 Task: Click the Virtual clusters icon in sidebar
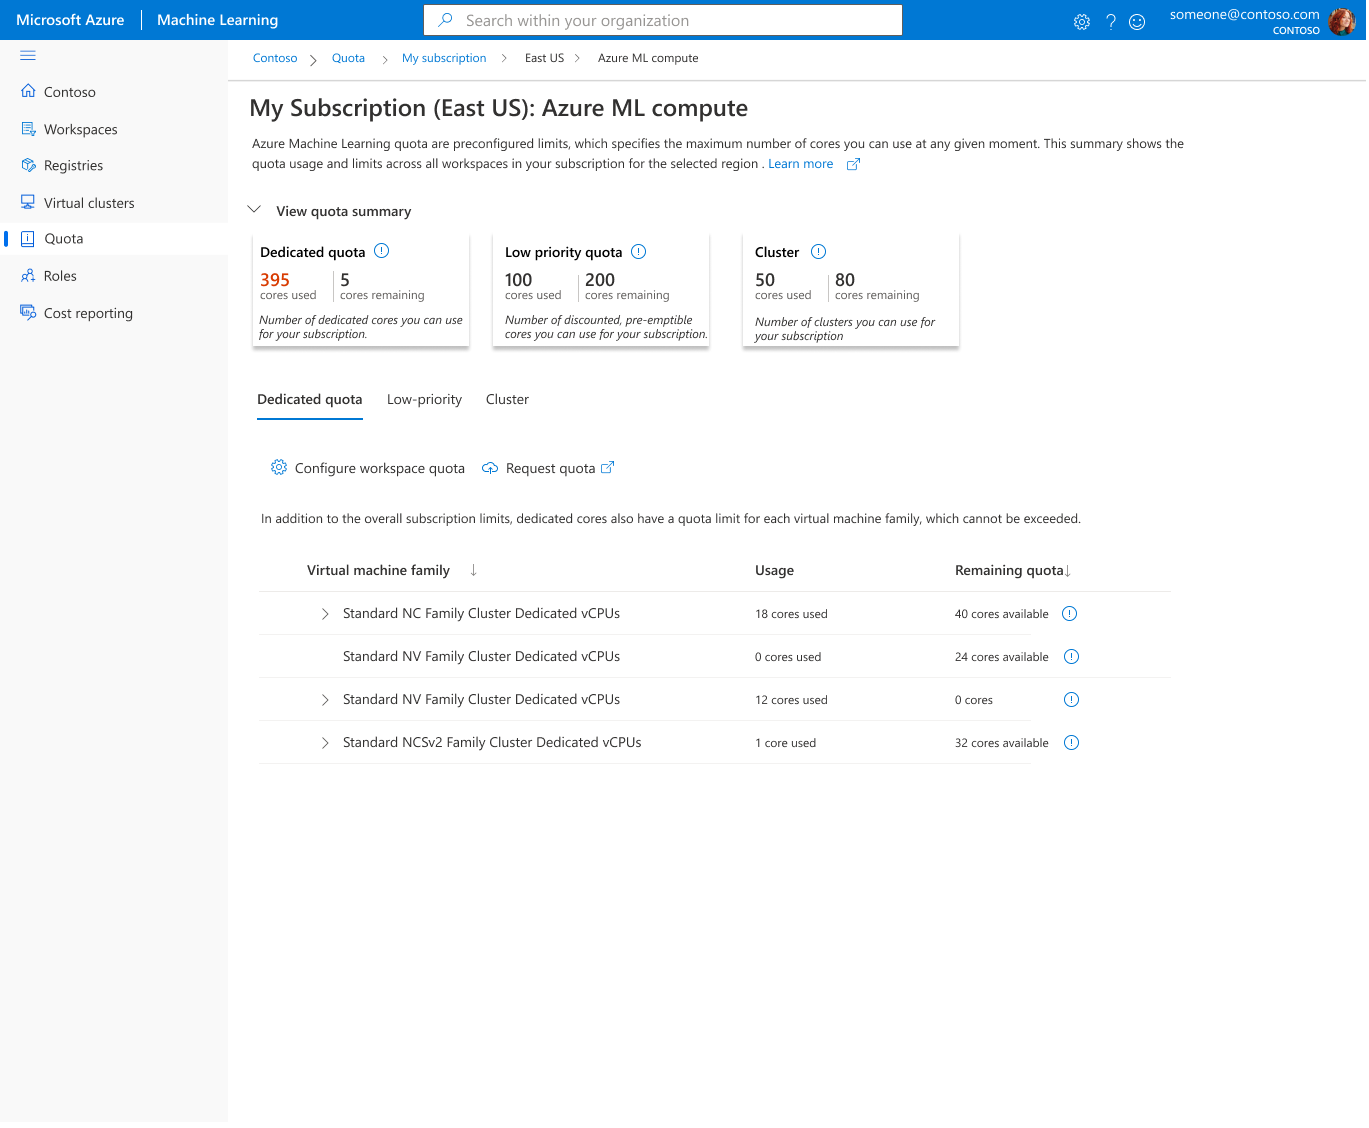pos(28,202)
